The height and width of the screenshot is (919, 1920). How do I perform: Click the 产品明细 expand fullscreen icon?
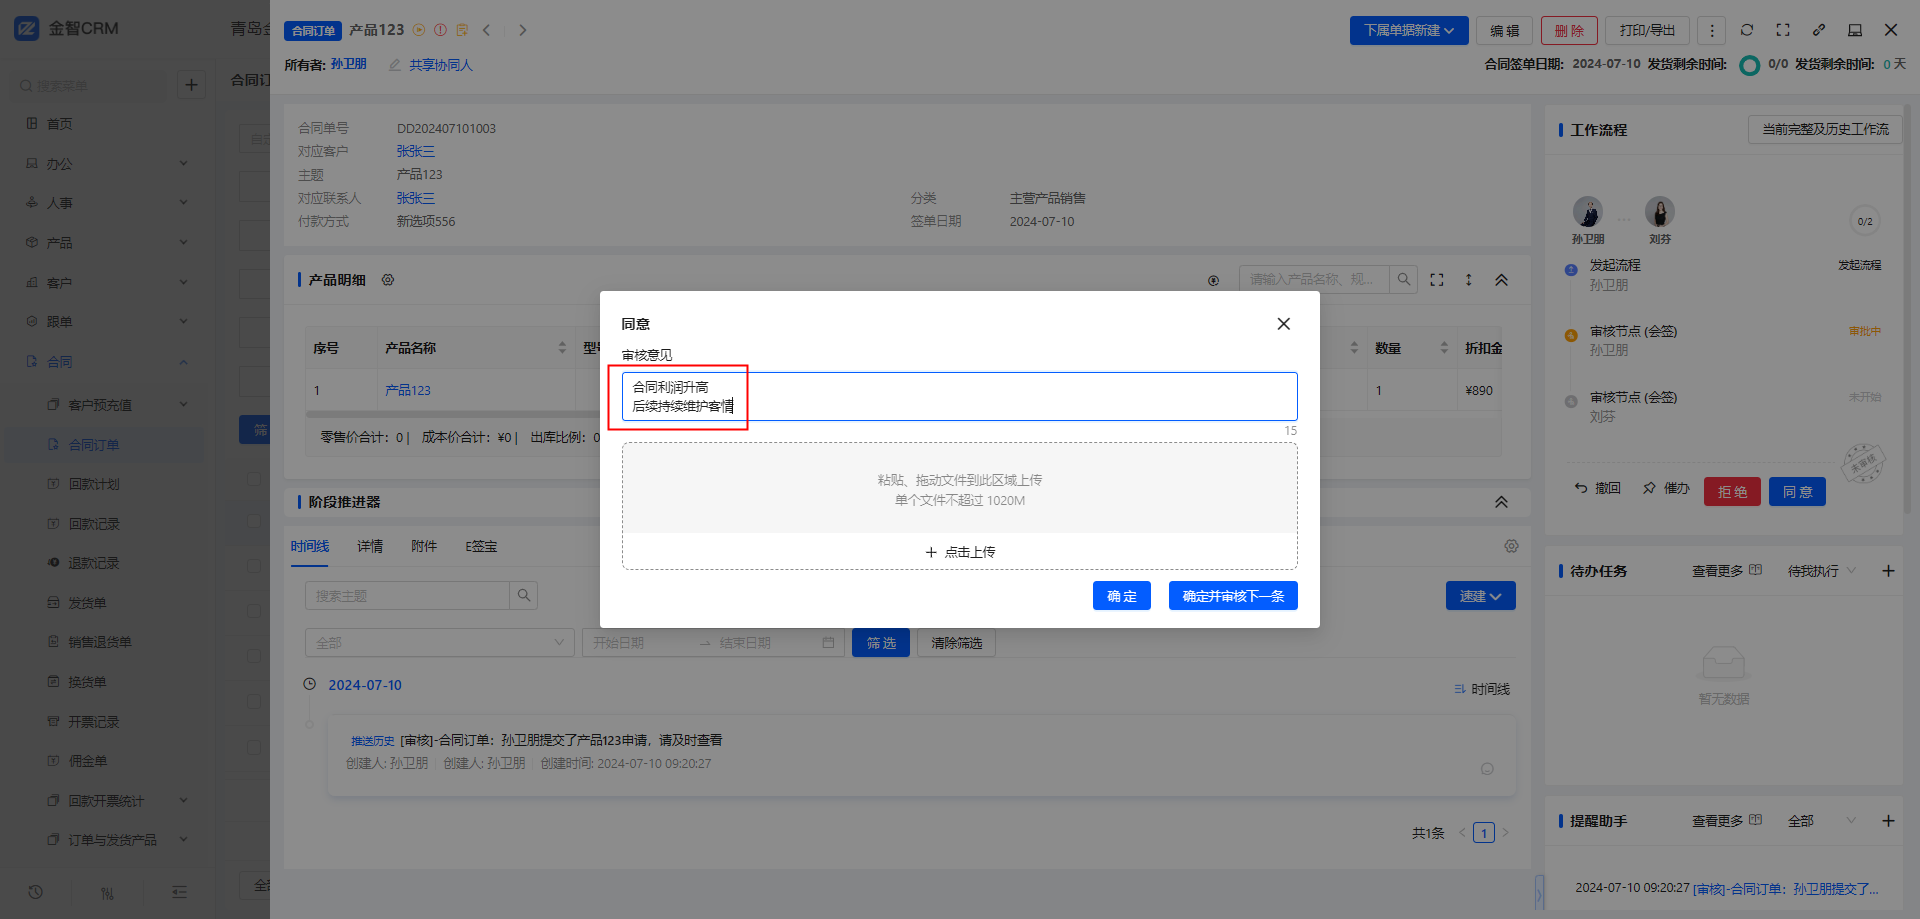1437,280
